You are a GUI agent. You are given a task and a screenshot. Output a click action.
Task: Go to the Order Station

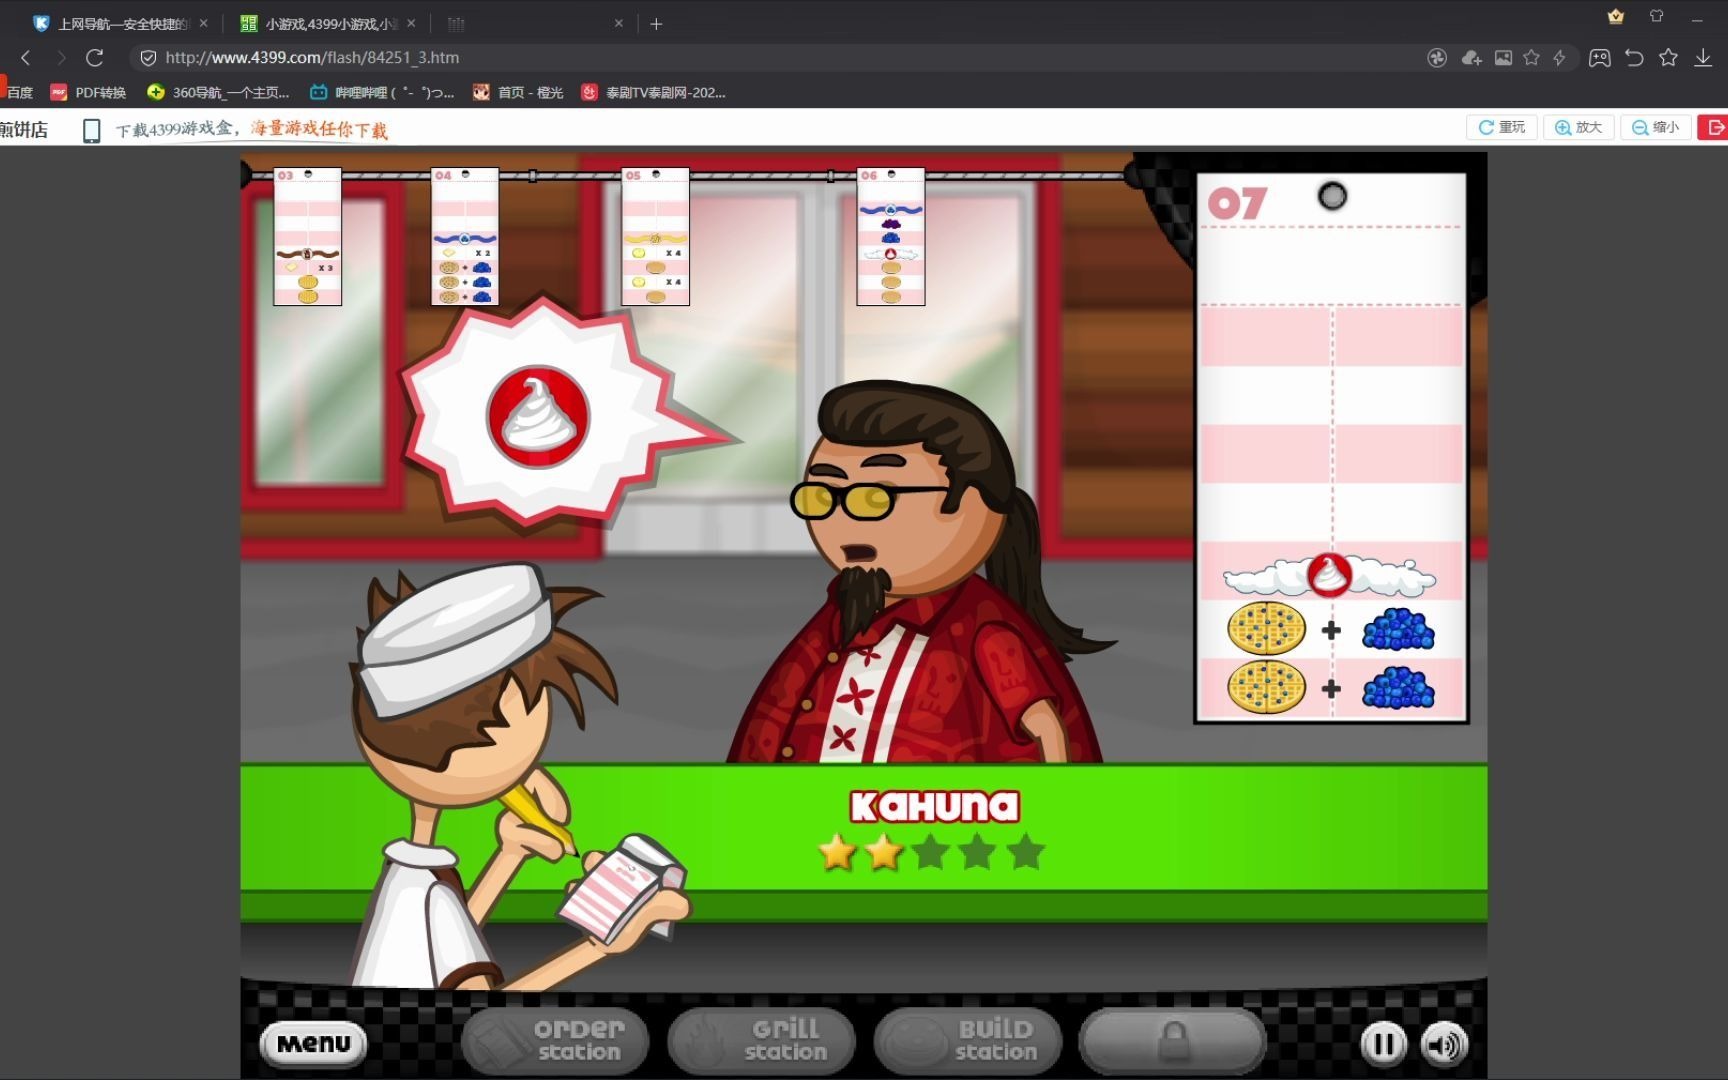pos(555,1040)
